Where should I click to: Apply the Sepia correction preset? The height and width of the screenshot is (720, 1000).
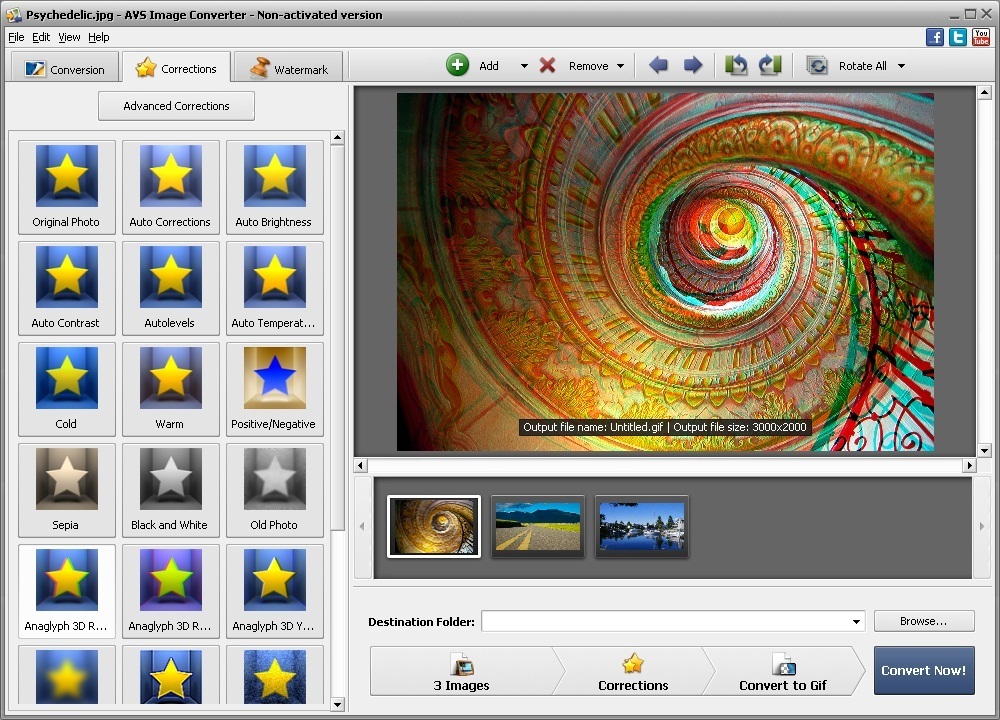tap(66, 489)
